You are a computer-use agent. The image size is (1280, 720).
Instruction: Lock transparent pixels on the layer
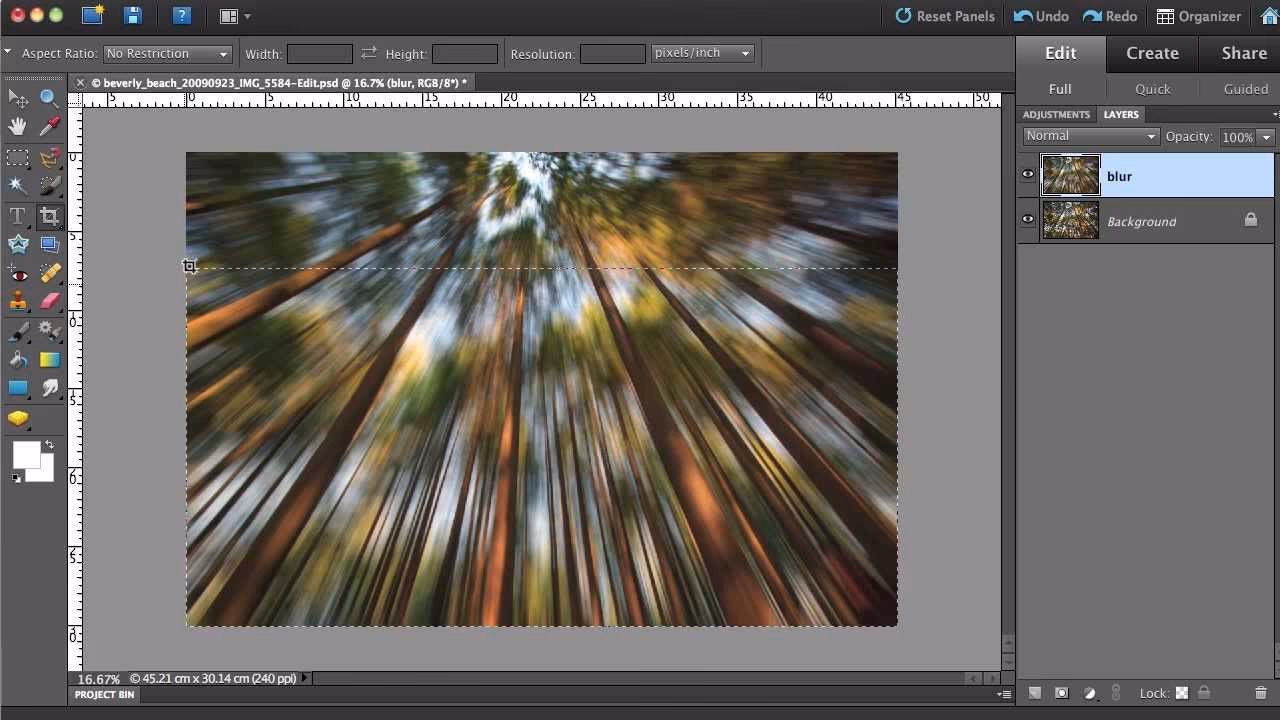tap(1182, 692)
